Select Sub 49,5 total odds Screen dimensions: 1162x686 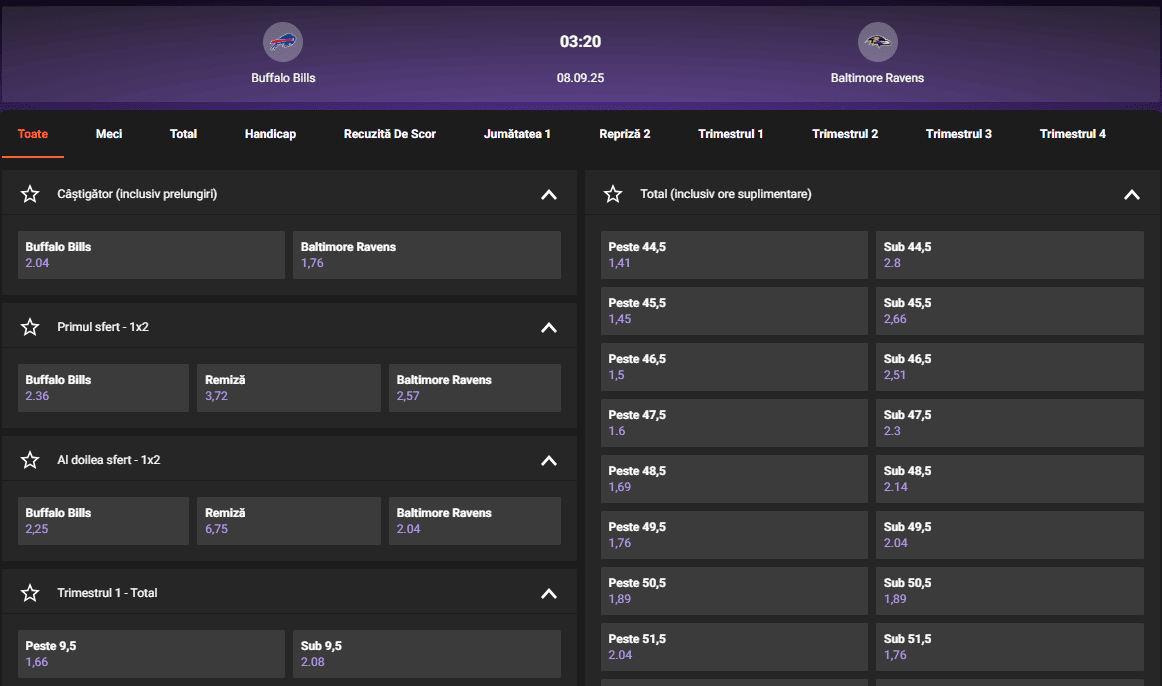click(x=1010, y=535)
